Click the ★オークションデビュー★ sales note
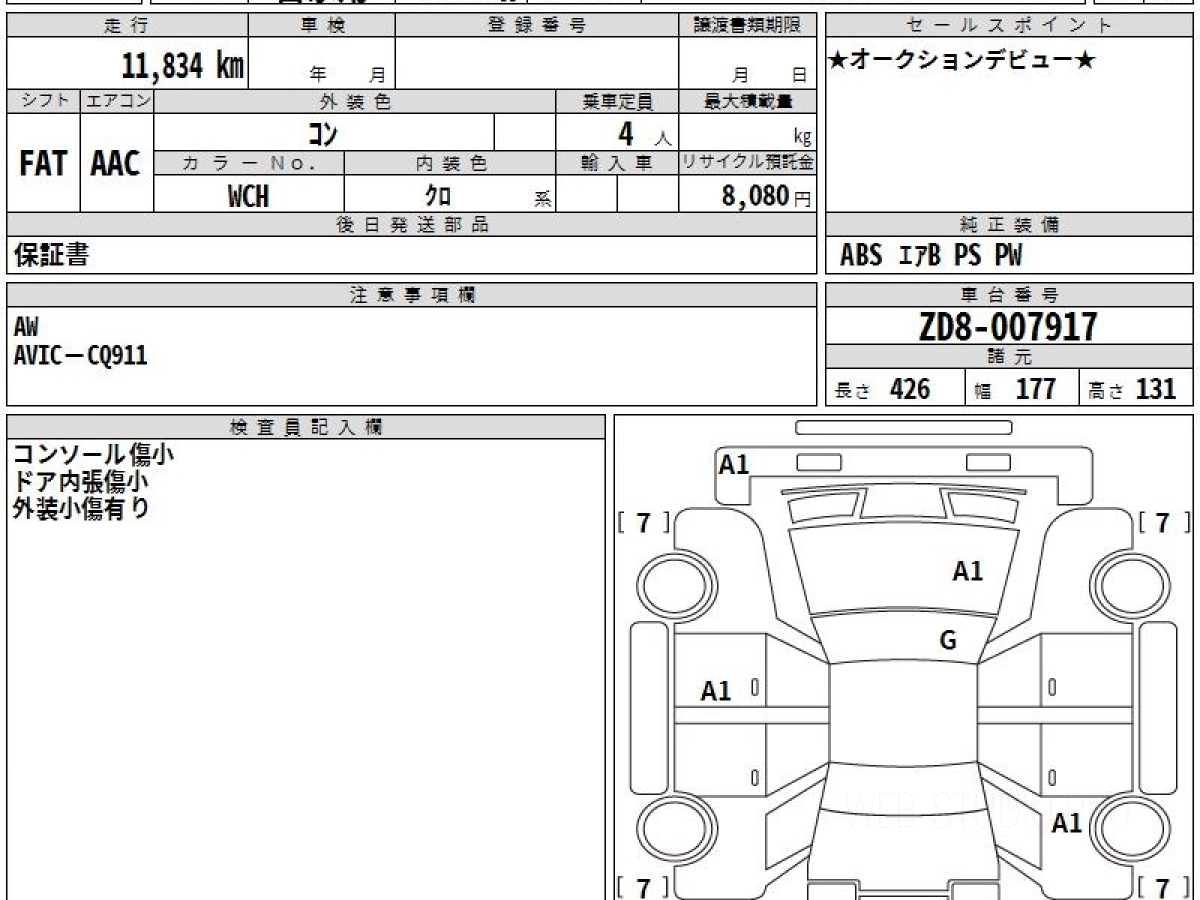 [x=962, y=61]
